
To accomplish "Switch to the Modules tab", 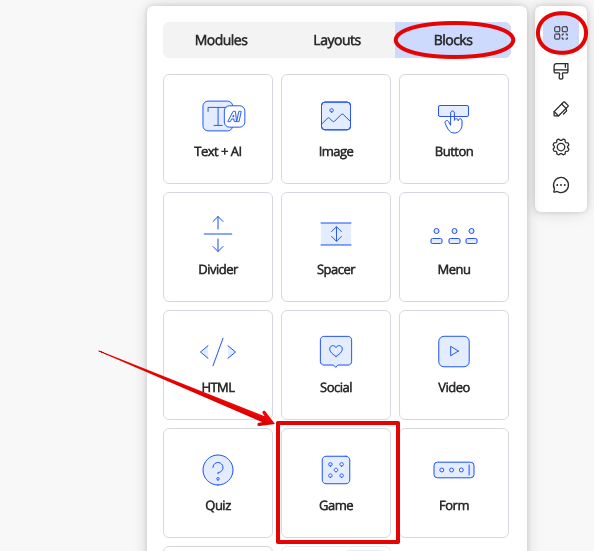I will click(x=221, y=40).
